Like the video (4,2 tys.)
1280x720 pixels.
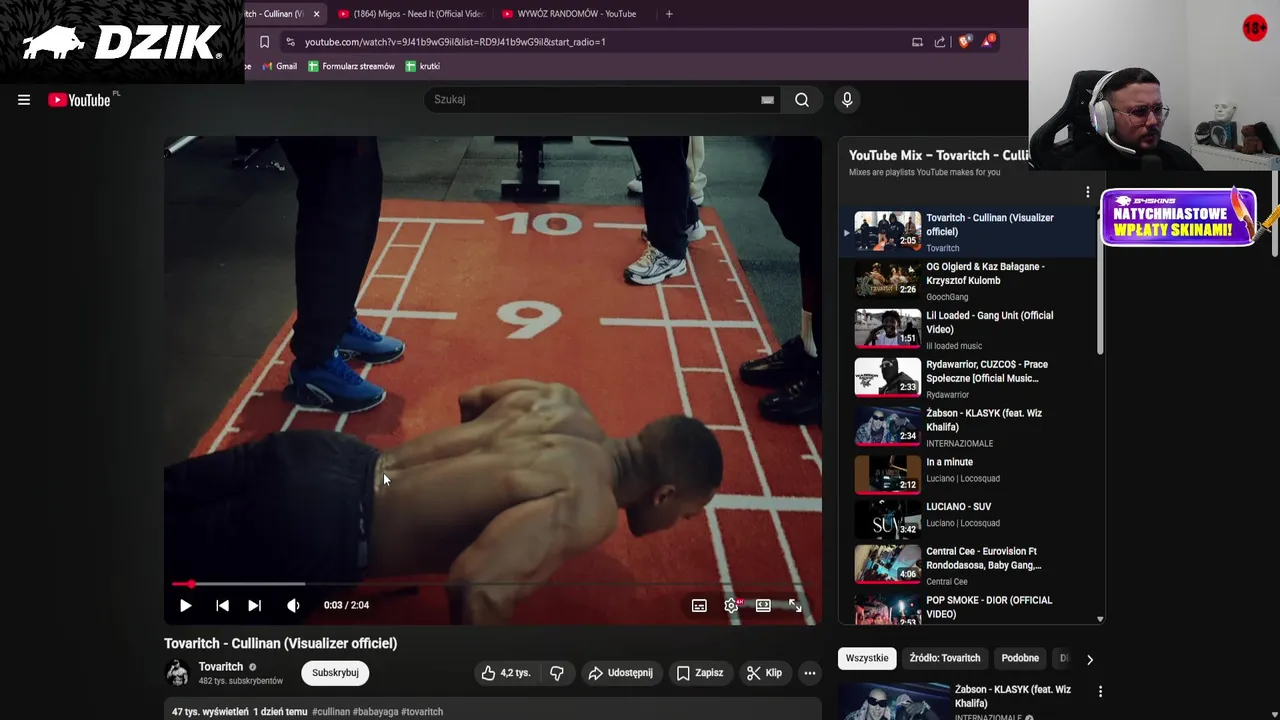(506, 673)
